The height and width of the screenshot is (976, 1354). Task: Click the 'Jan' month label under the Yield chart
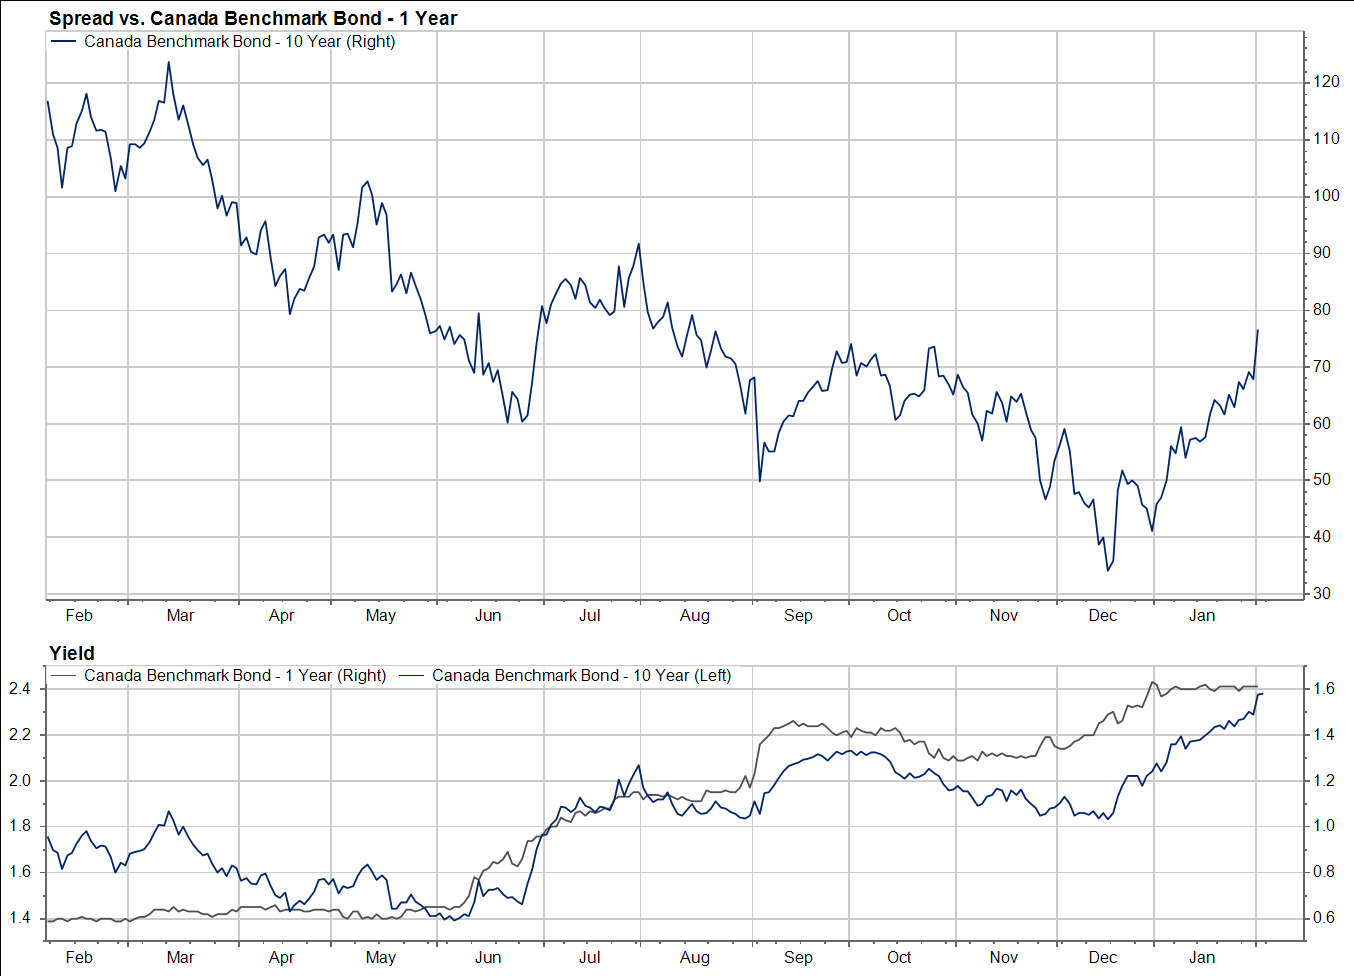[x=1202, y=957]
